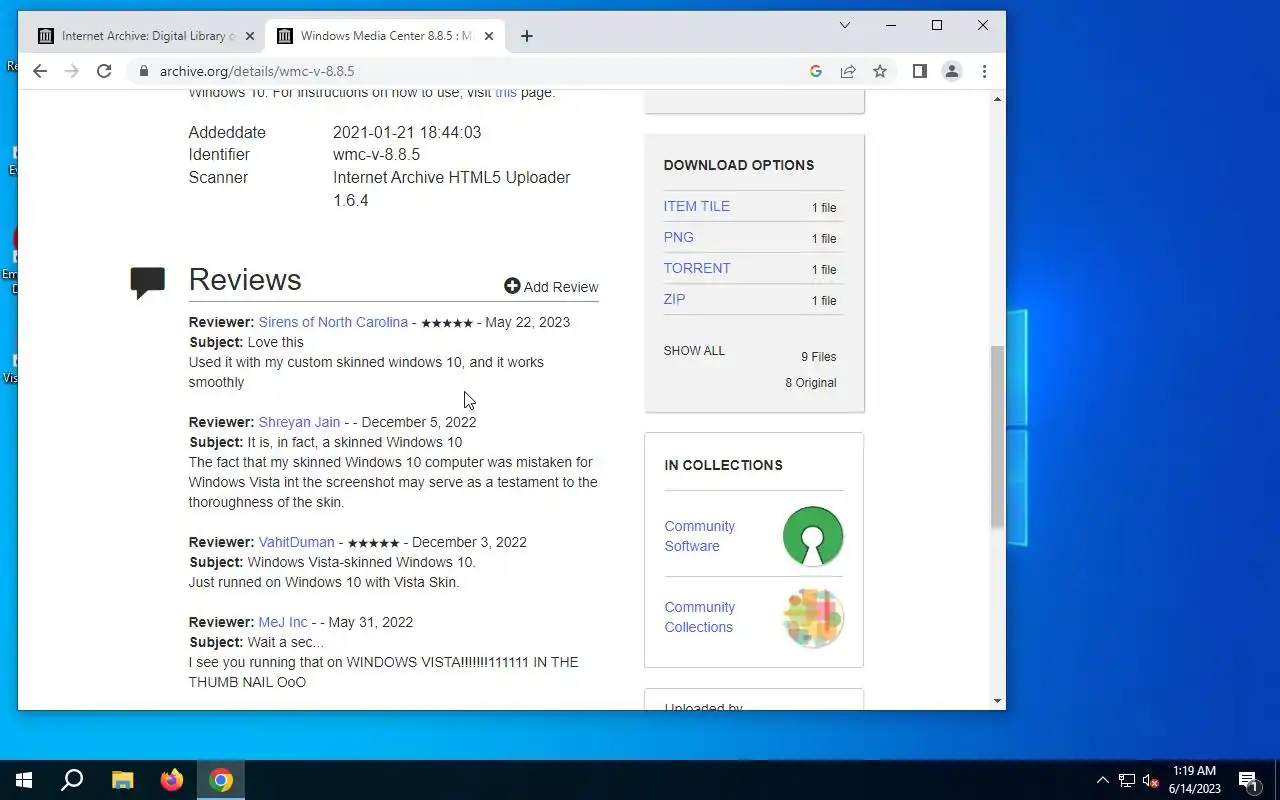Open Community Software collection link
1280x800 pixels.
pos(699,536)
